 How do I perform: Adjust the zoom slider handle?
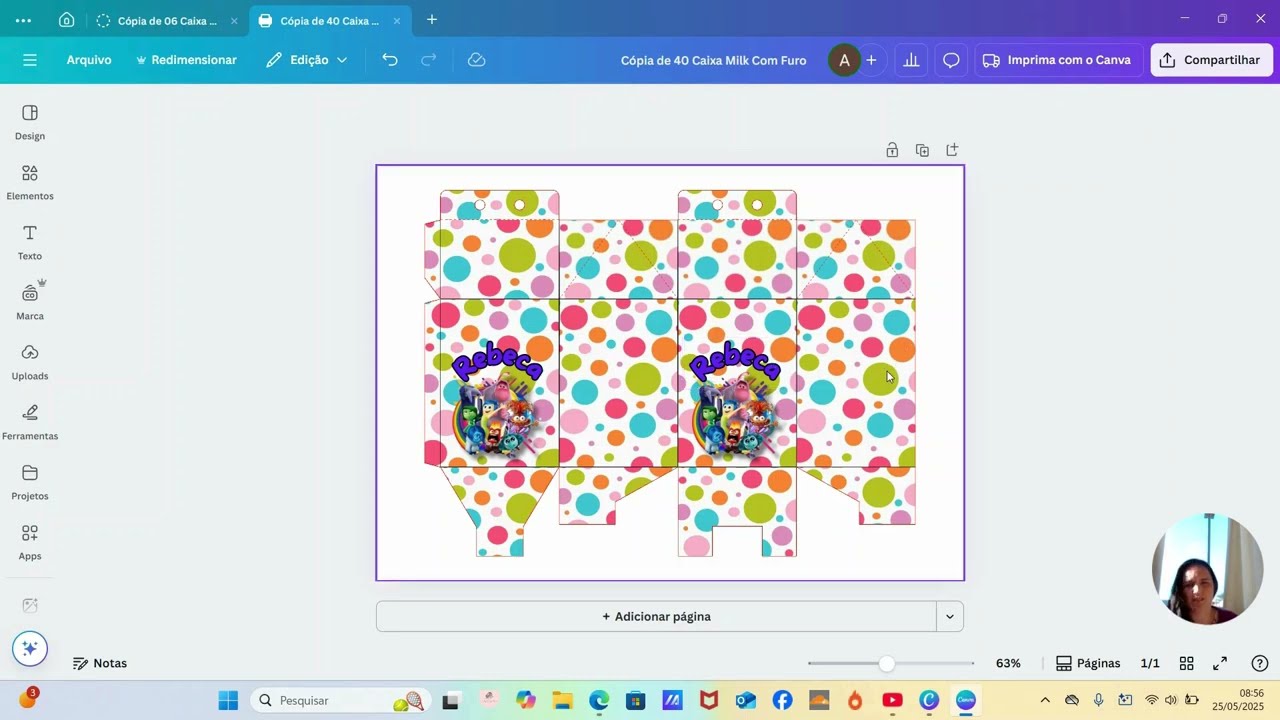coord(886,663)
